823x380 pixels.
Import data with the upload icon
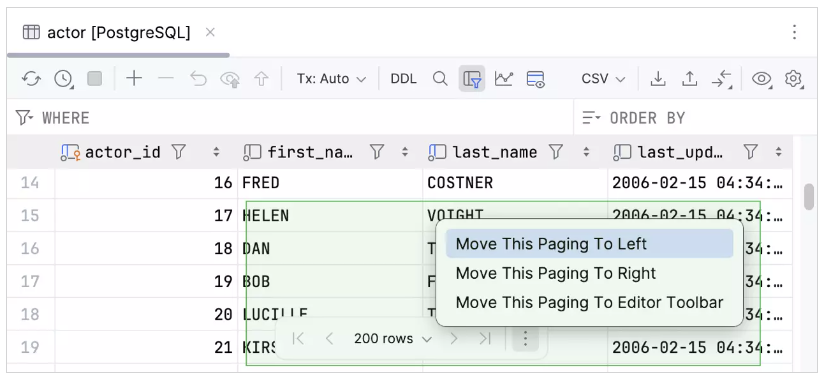tap(689, 79)
